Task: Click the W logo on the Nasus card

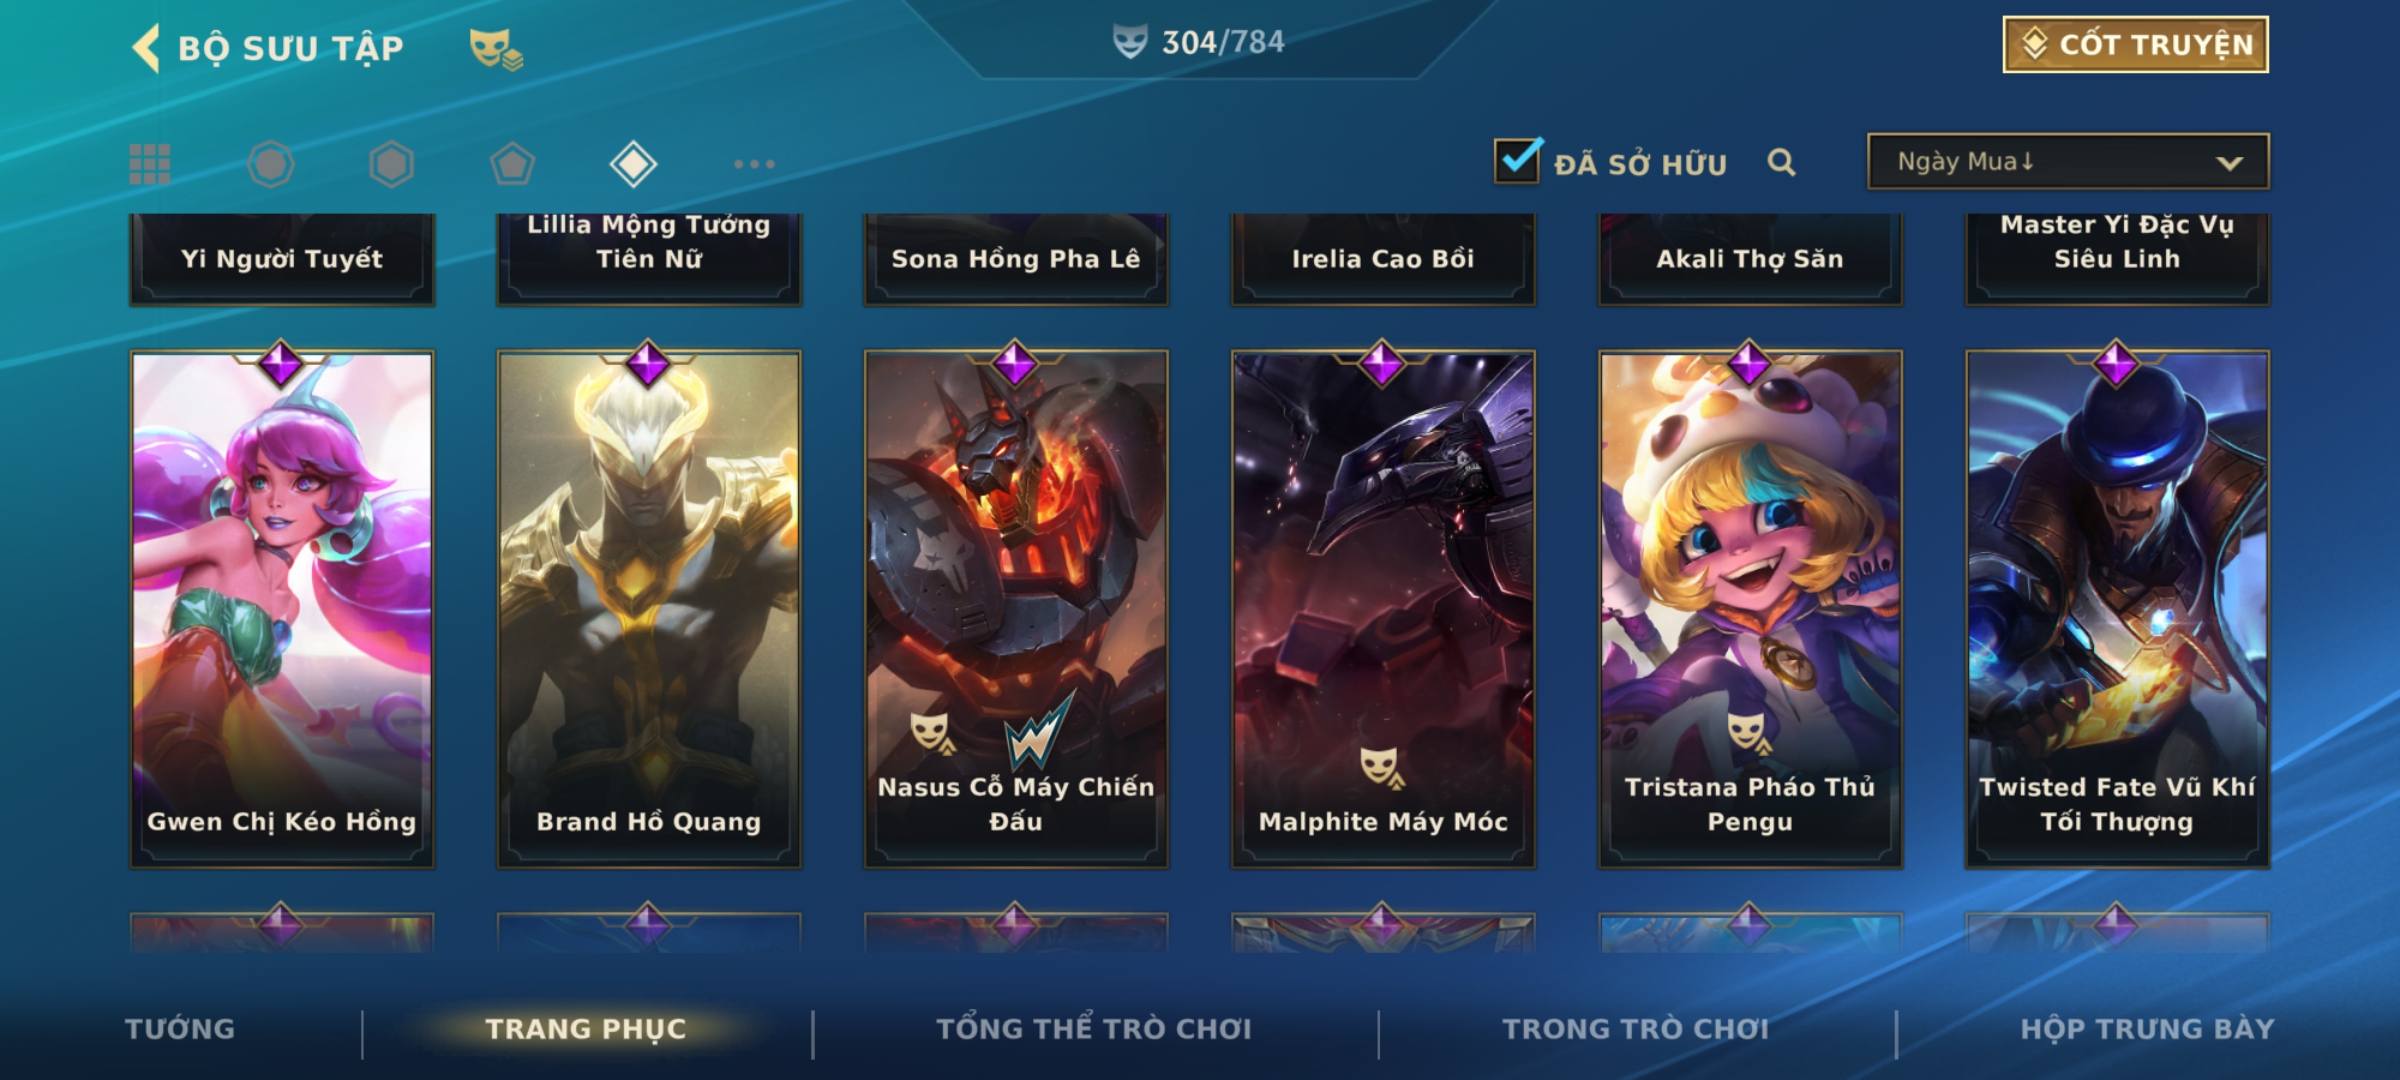Action: (x=1040, y=730)
